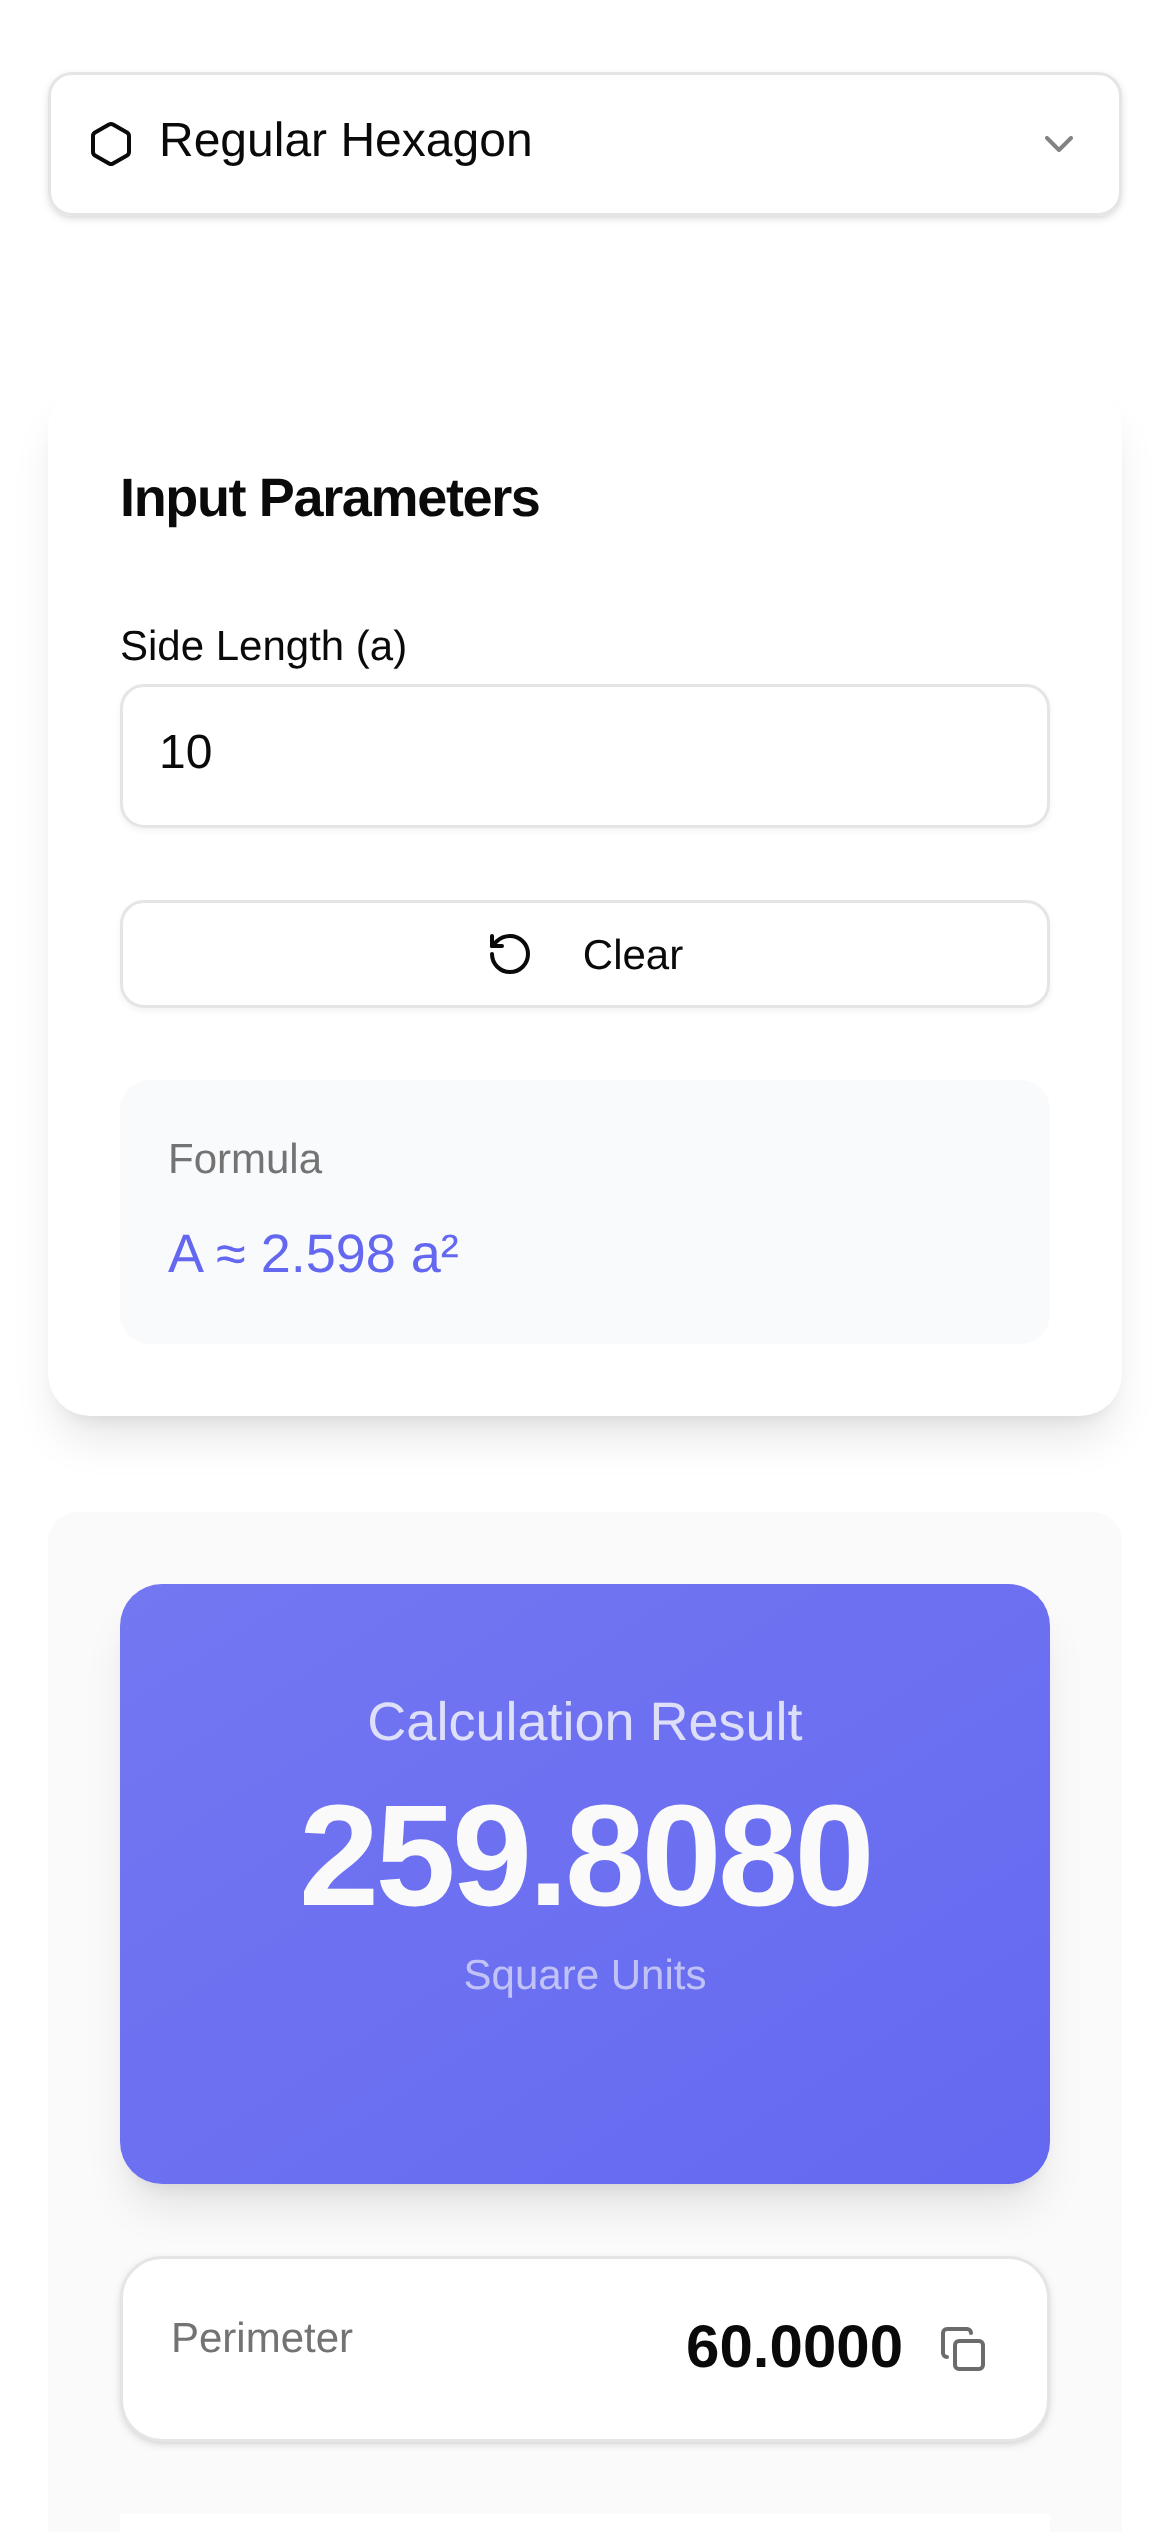
Task: Click the circular reset icon inside Clear button
Action: pos(509,953)
